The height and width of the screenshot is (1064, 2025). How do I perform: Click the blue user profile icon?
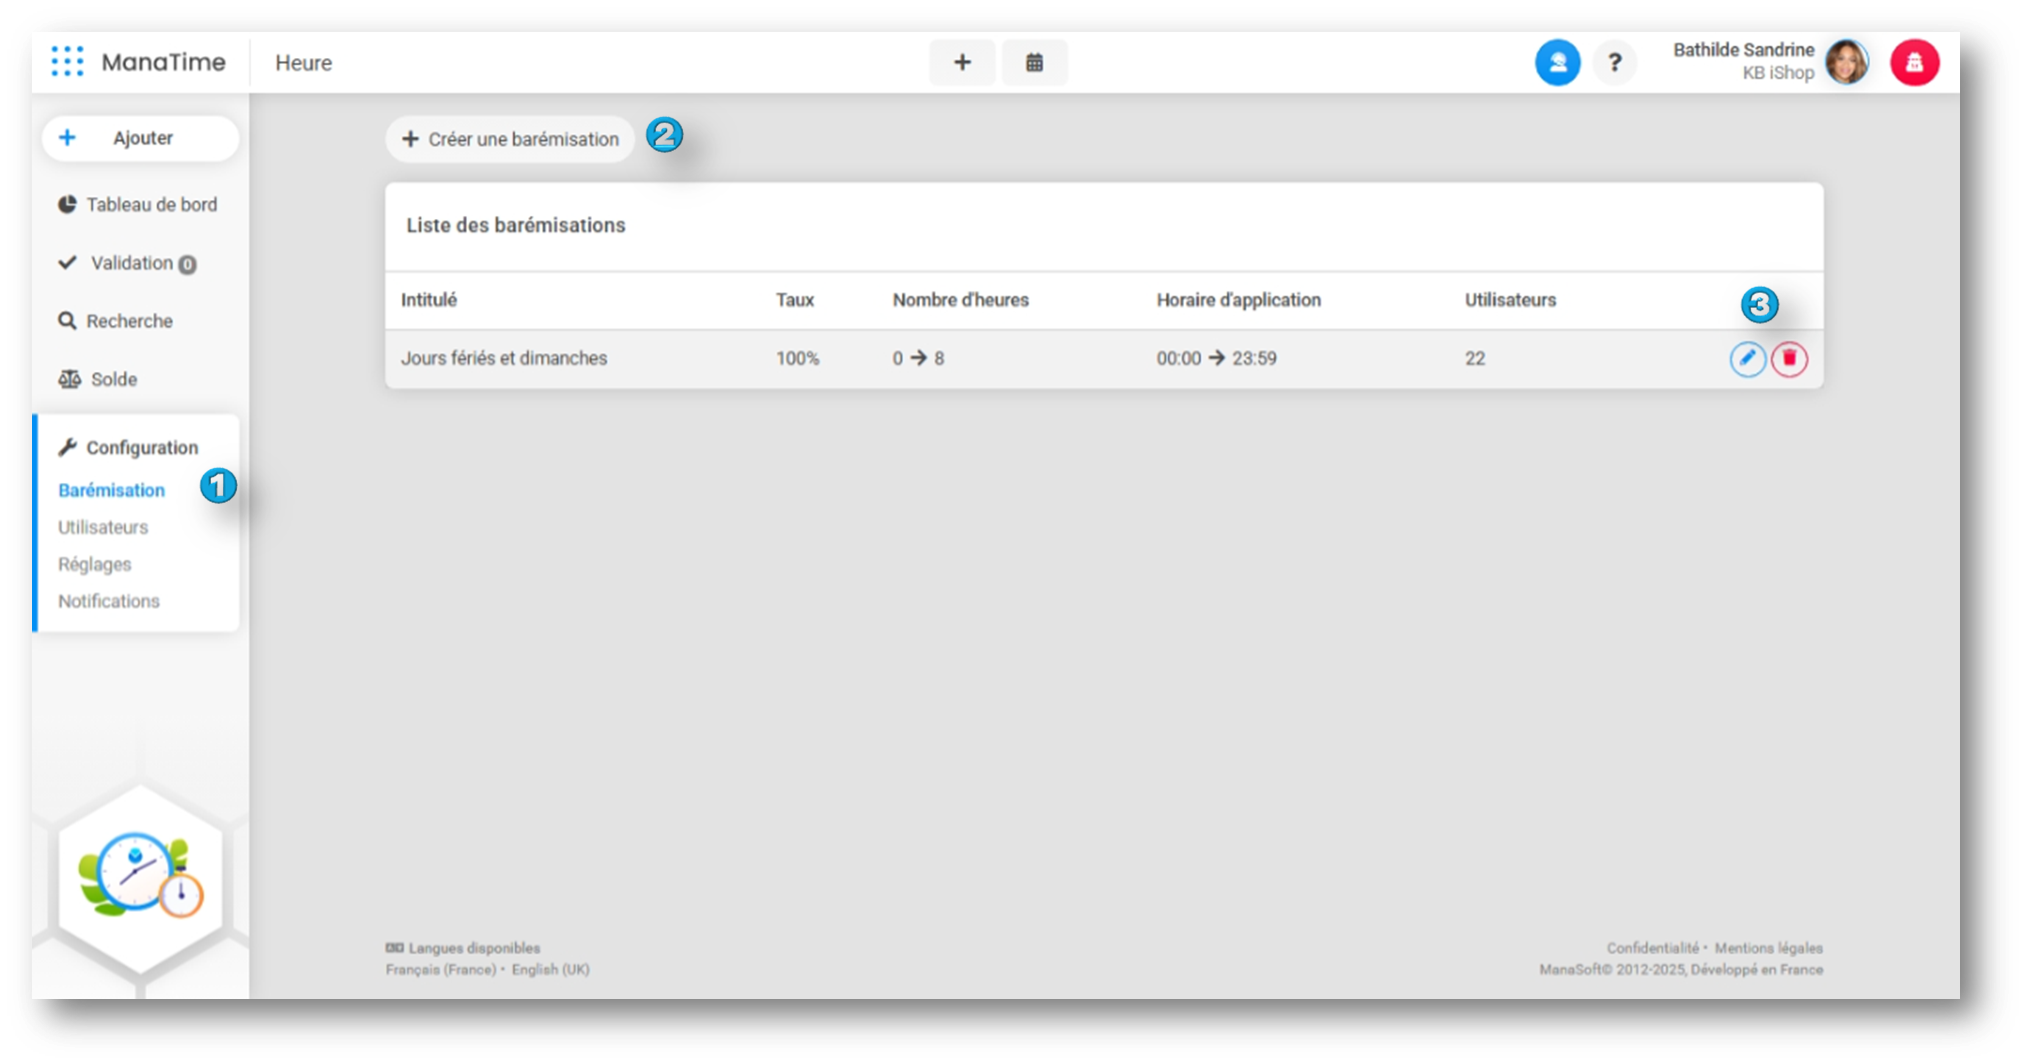(1557, 63)
